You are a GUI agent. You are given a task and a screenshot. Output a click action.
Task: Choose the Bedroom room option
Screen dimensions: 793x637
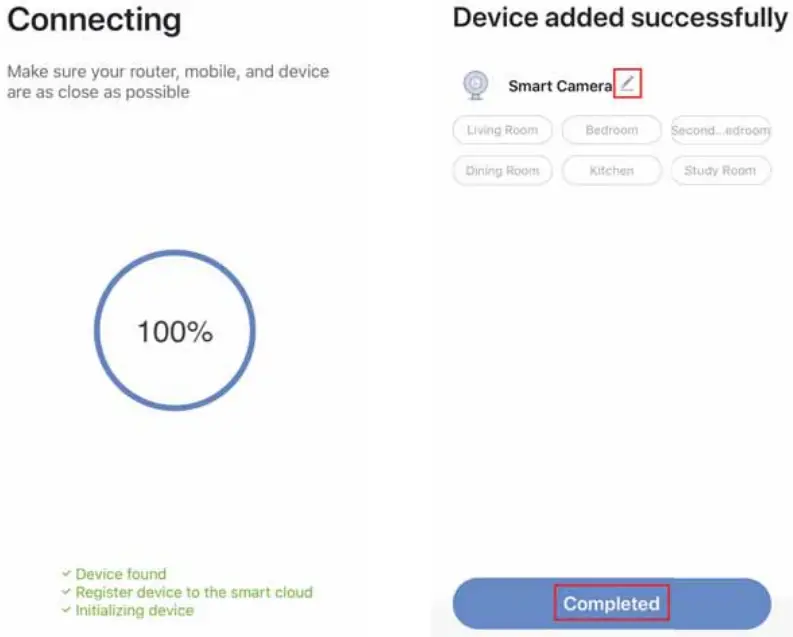coord(611,130)
